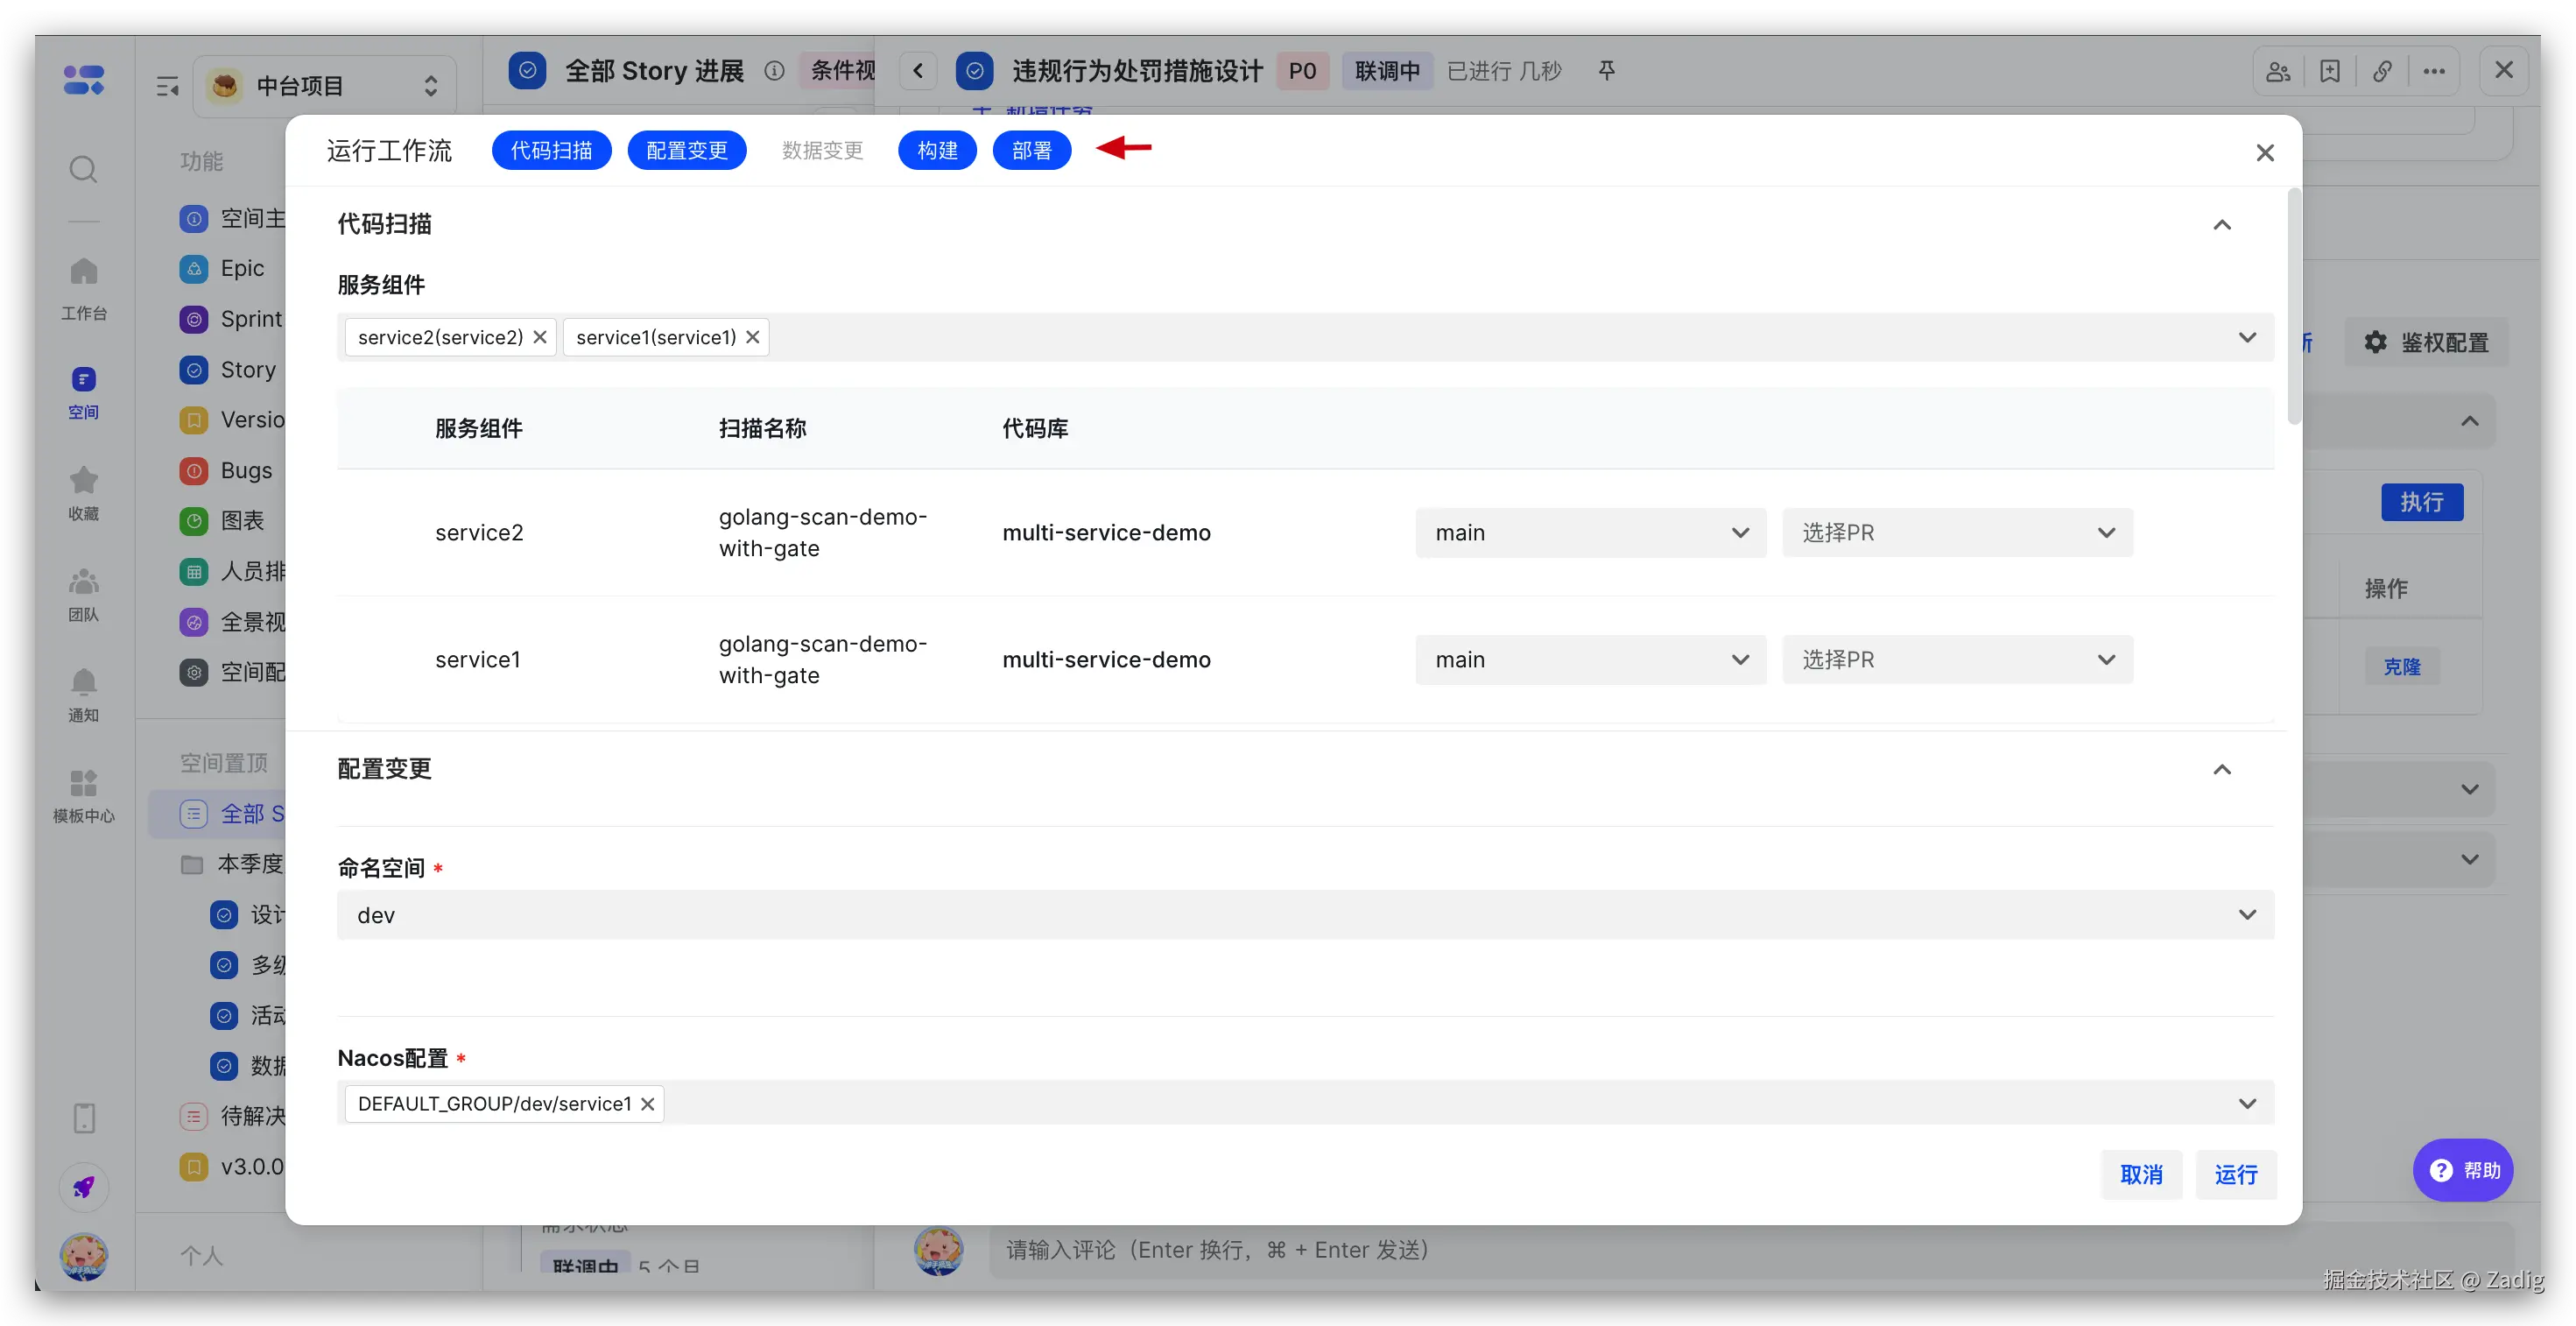This screenshot has height=1326, width=2576.
Task: Open the 工作台 home icon
Action: point(84,271)
